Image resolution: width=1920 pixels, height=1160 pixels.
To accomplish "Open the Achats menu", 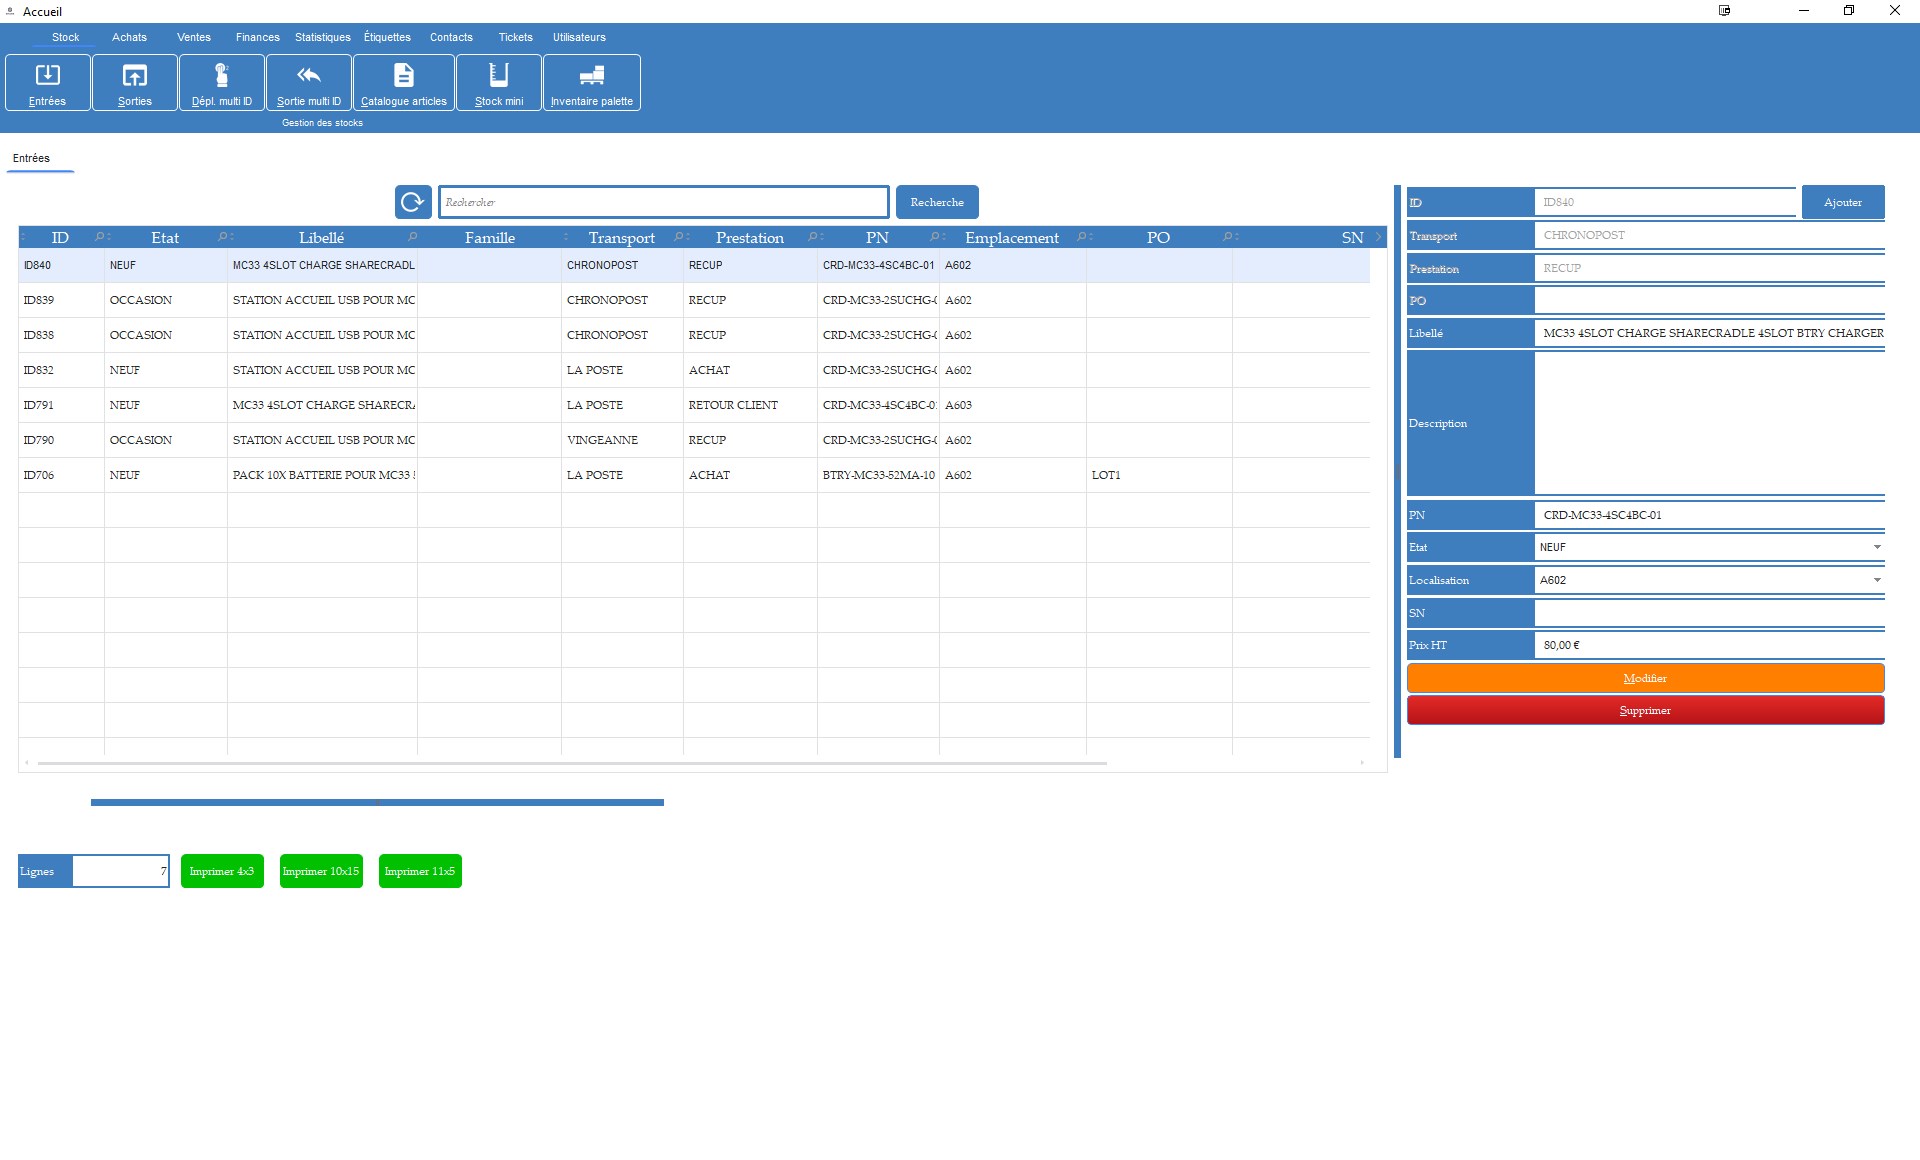I will (x=130, y=37).
